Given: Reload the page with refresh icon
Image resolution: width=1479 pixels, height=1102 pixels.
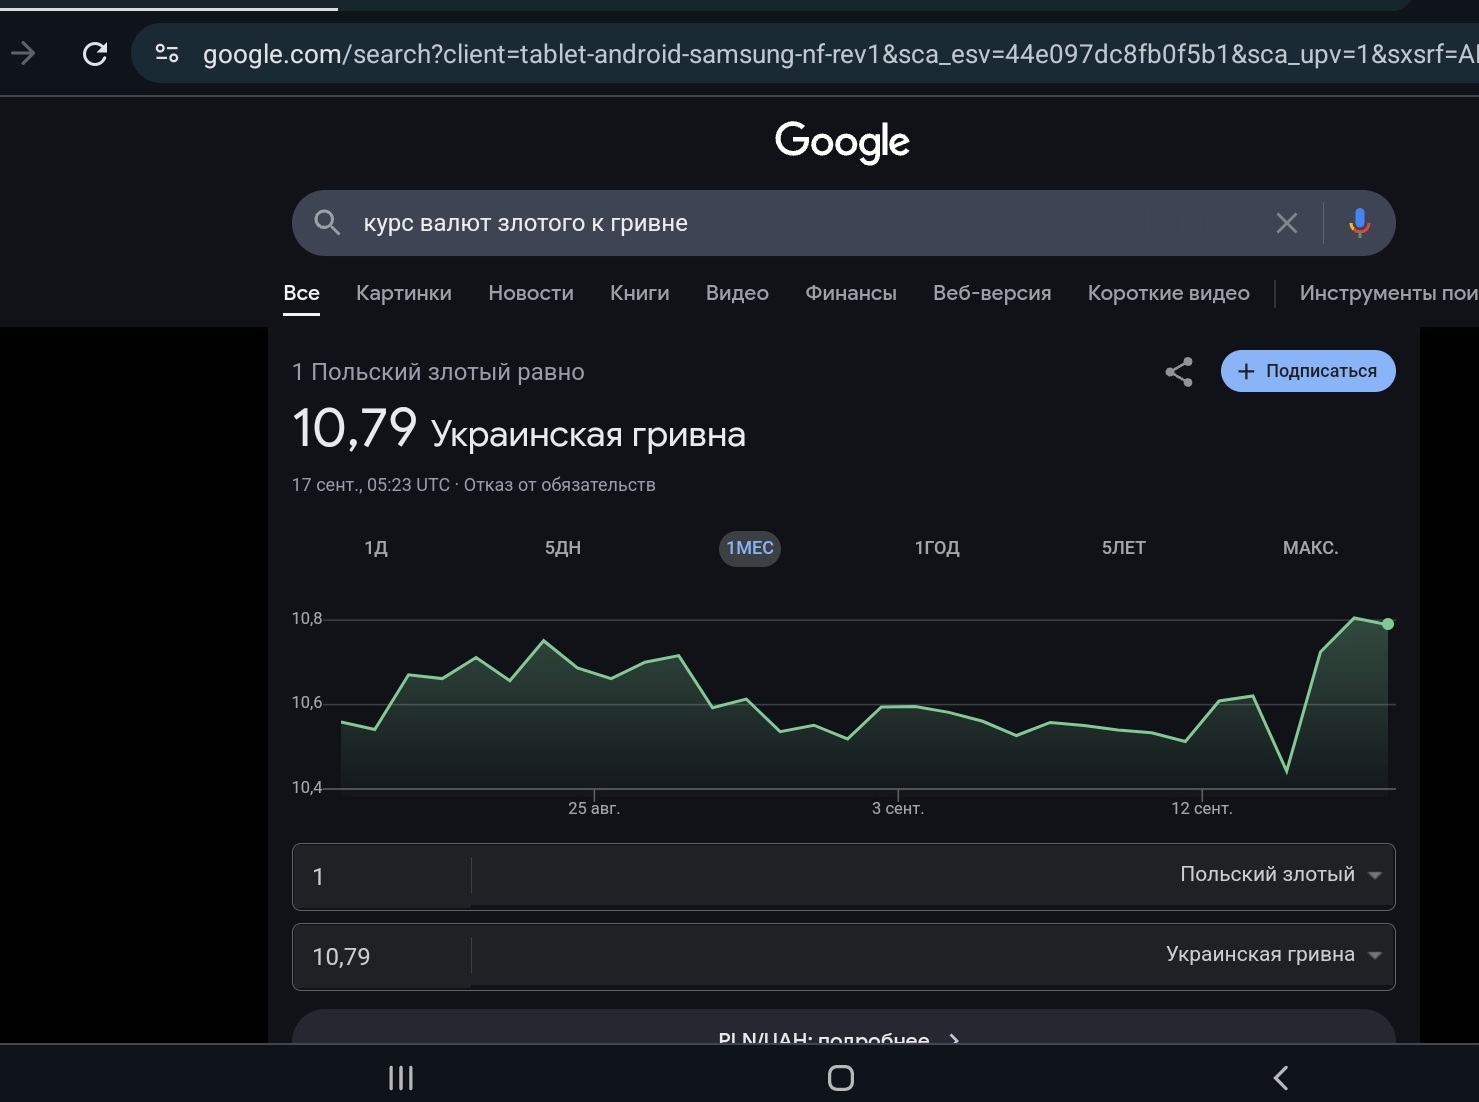Looking at the screenshot, I should 95,53.
